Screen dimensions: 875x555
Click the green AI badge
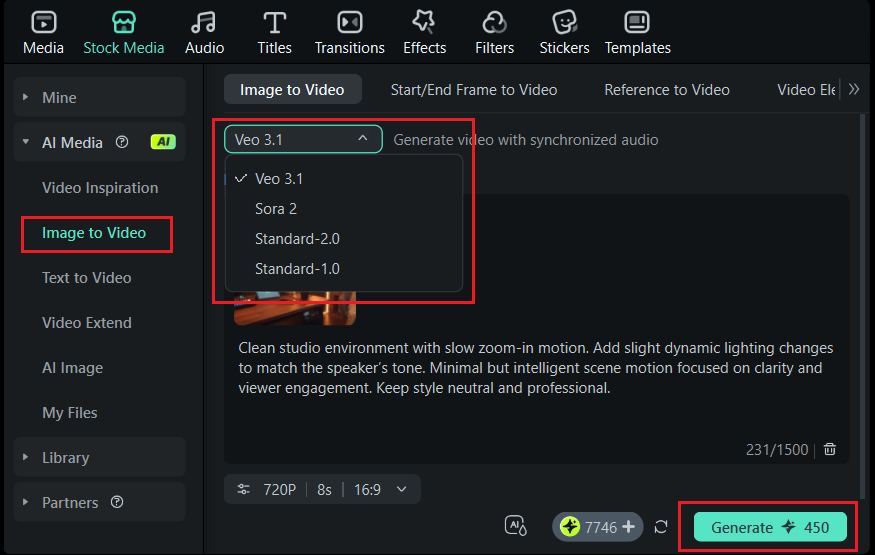coord(163,142)
